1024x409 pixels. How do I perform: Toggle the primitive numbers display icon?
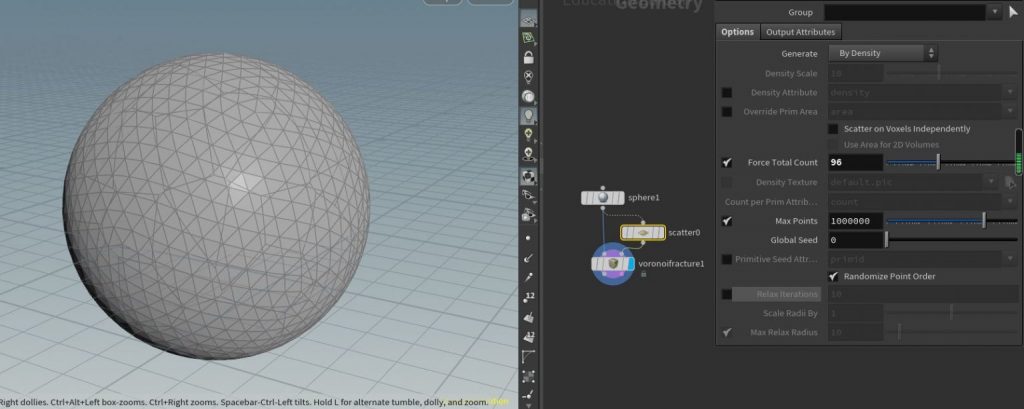tap(528, 337)
